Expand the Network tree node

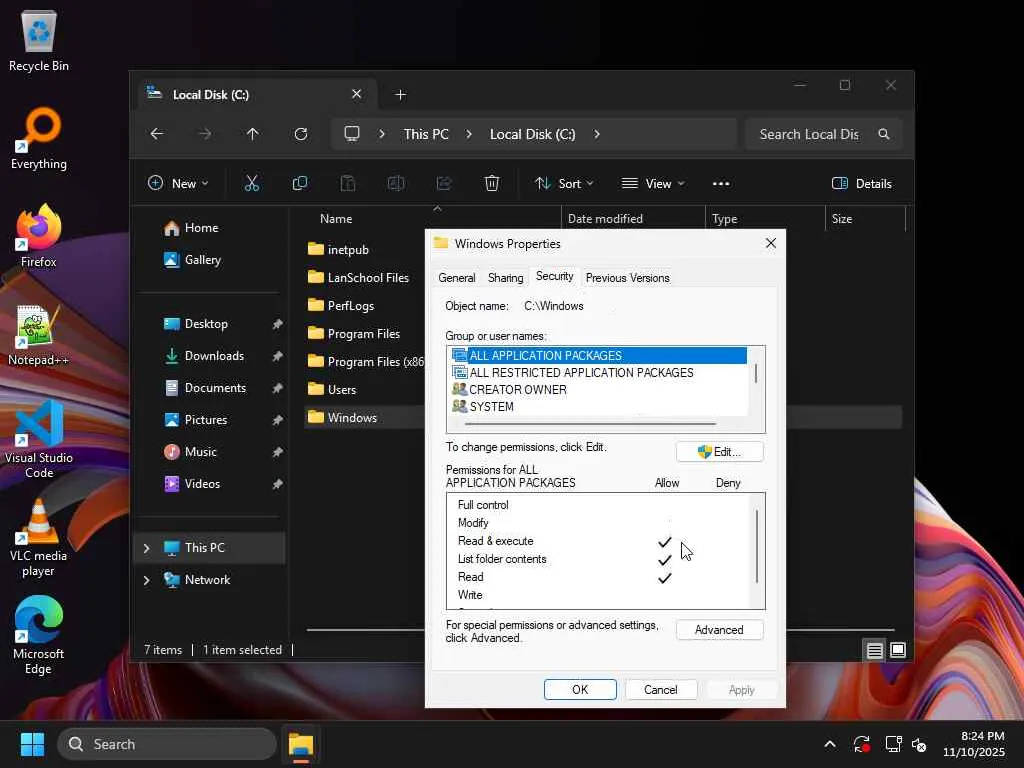147,580
